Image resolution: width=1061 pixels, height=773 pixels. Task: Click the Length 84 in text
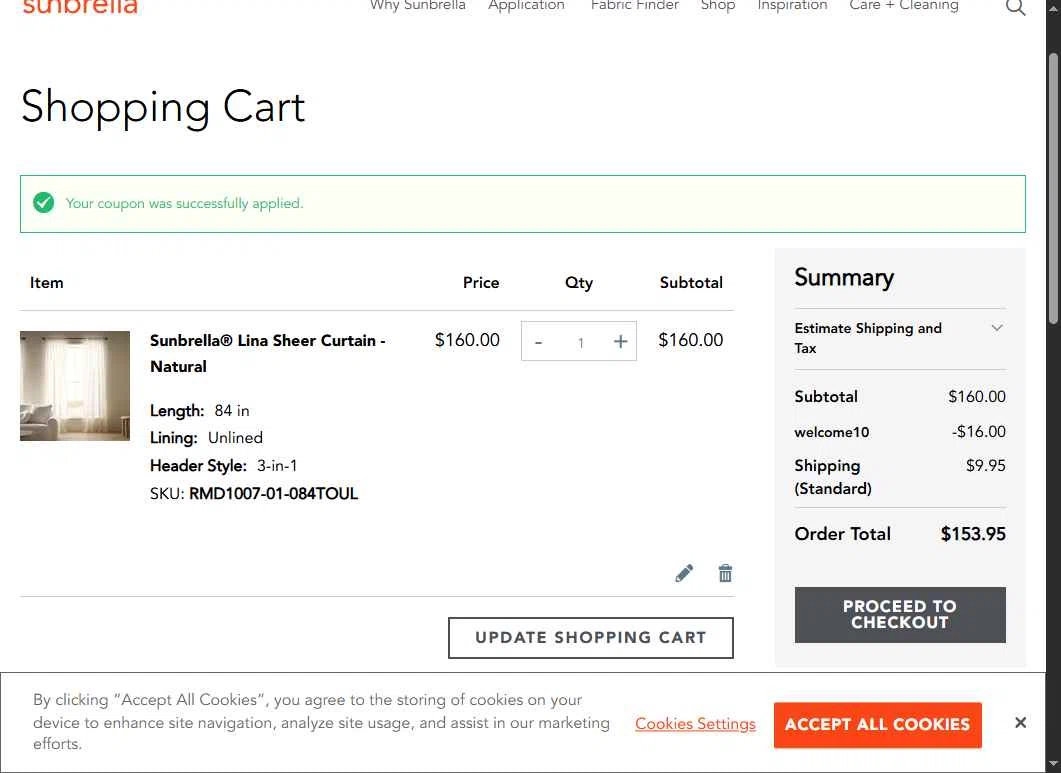(200, 411)
